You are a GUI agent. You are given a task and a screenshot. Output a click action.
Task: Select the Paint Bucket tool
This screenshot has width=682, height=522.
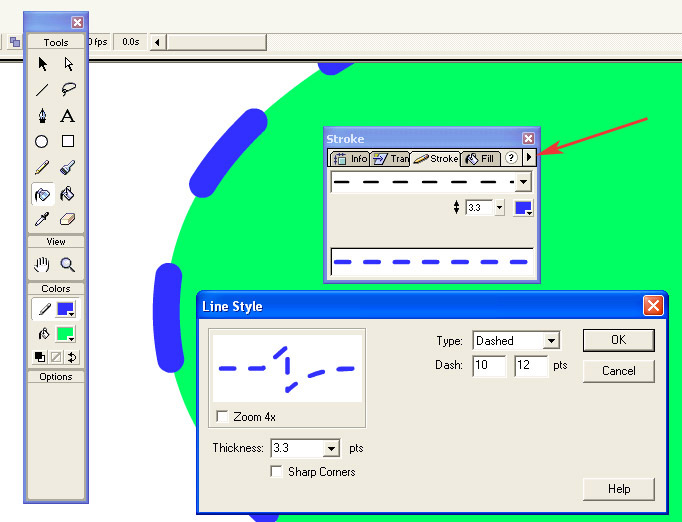coord(67,194)
